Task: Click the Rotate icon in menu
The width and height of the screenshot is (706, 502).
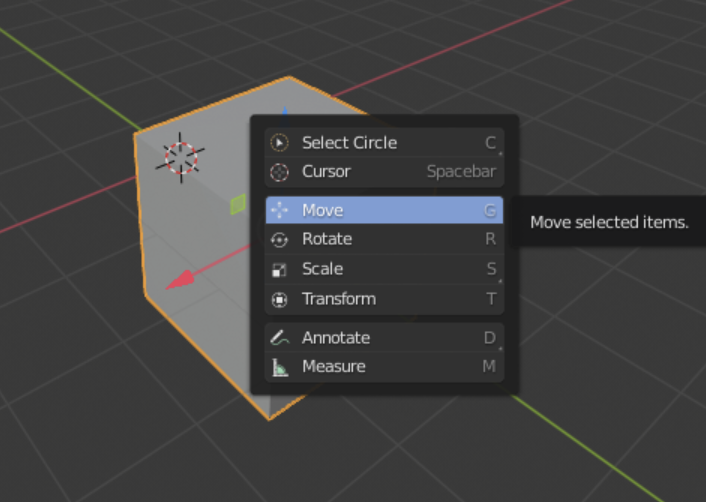Action: (279, 240)
